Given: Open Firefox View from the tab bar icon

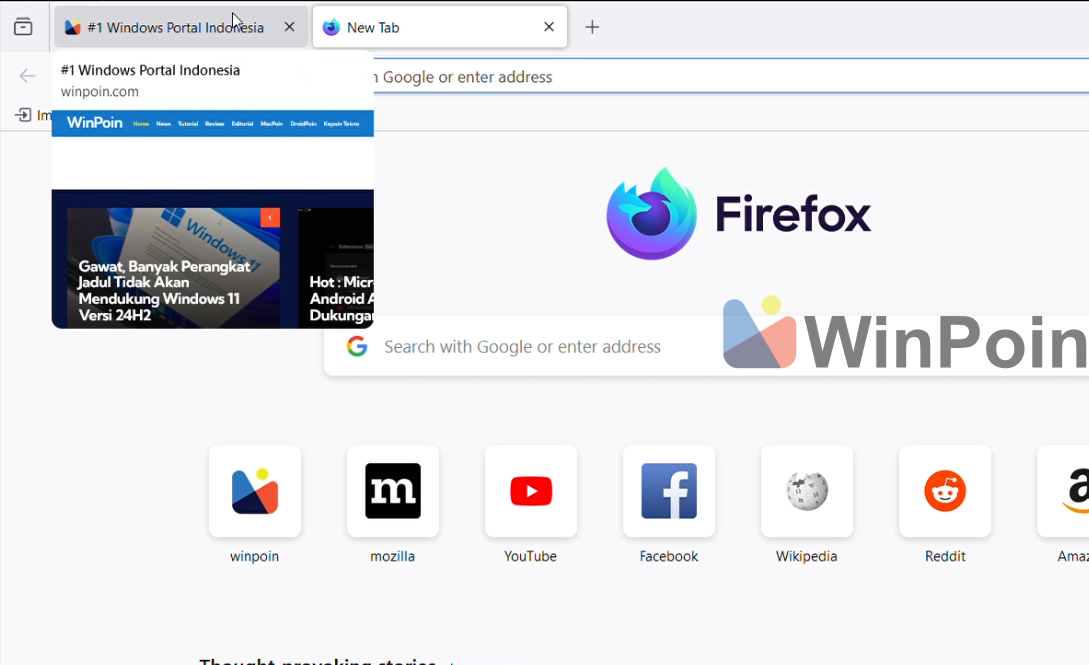Looking at the screenshot, I should [23, 27].
